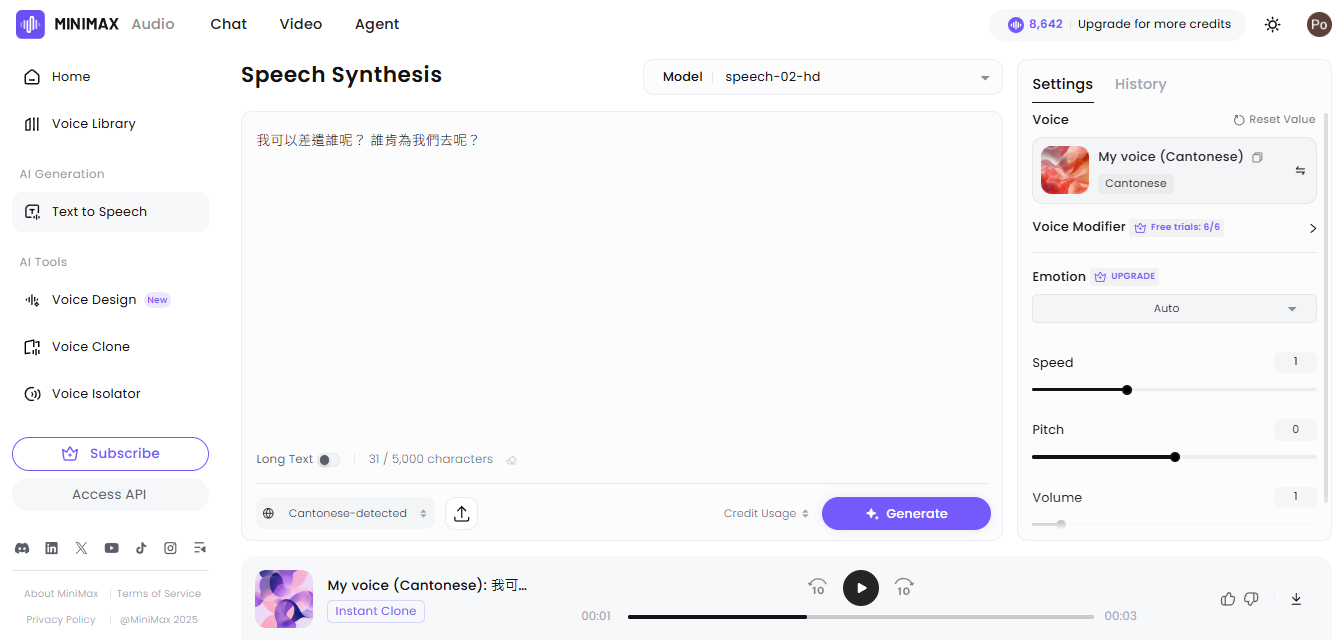Open the Voice Library from the sidebar
The width and height of the screenshot is (1342, 640).
94,123
